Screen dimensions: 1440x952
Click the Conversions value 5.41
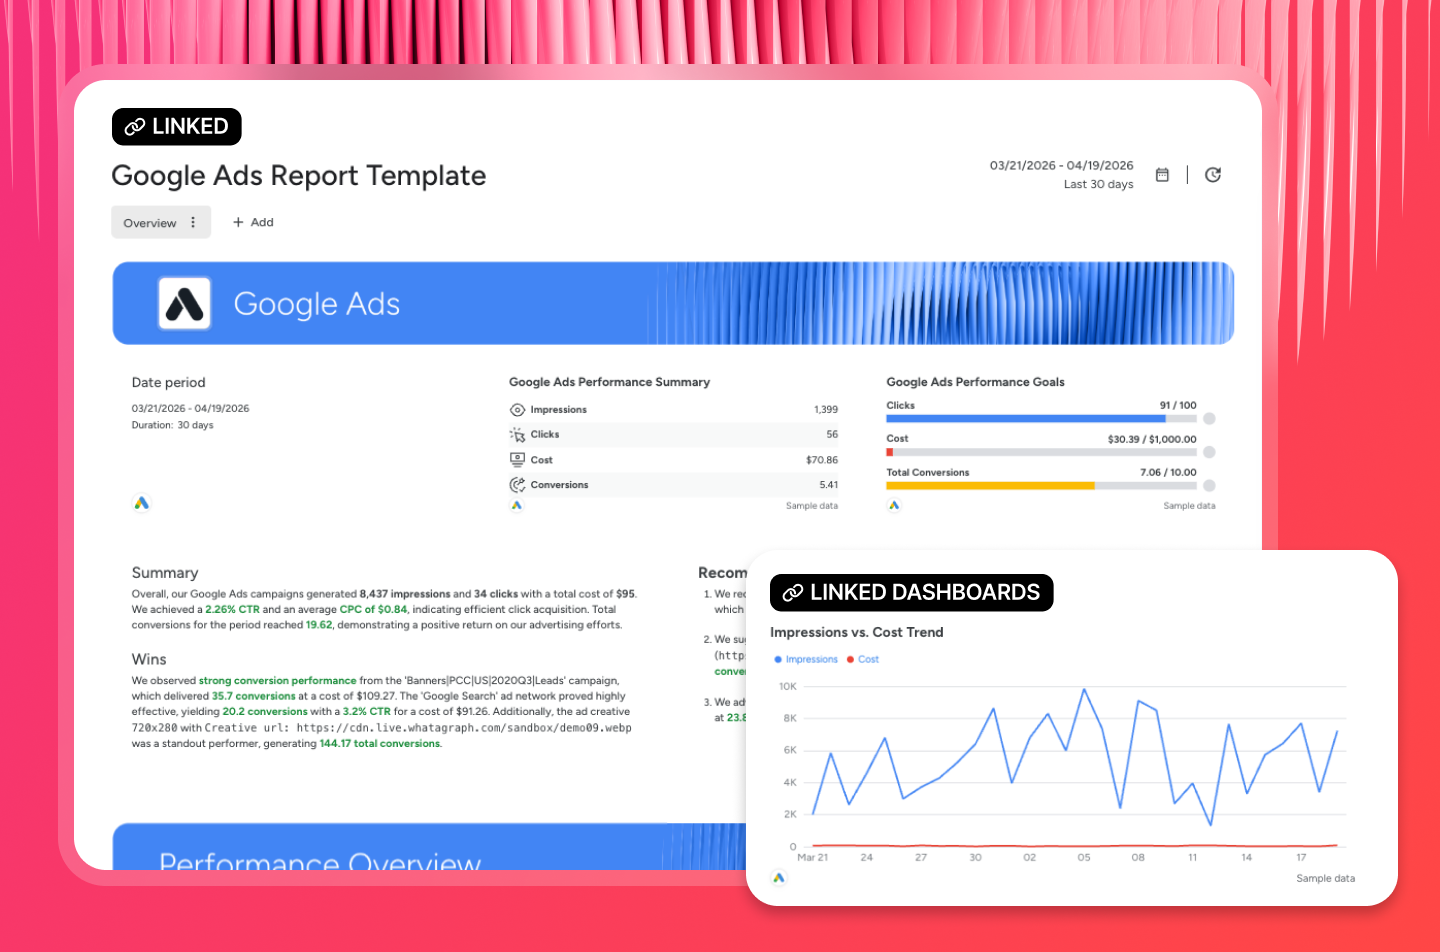[x=828, y=485]
